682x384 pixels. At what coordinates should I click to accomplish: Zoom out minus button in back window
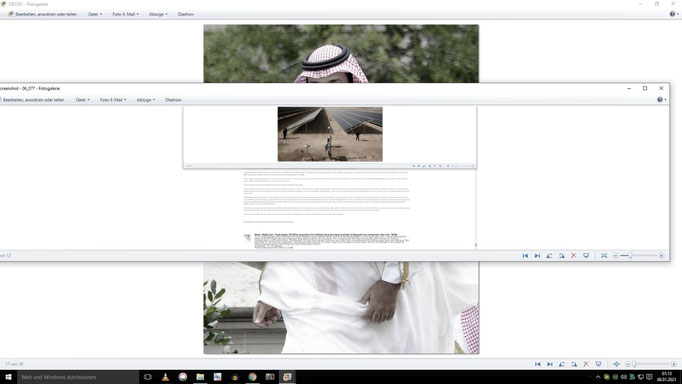tap(628, 364)
